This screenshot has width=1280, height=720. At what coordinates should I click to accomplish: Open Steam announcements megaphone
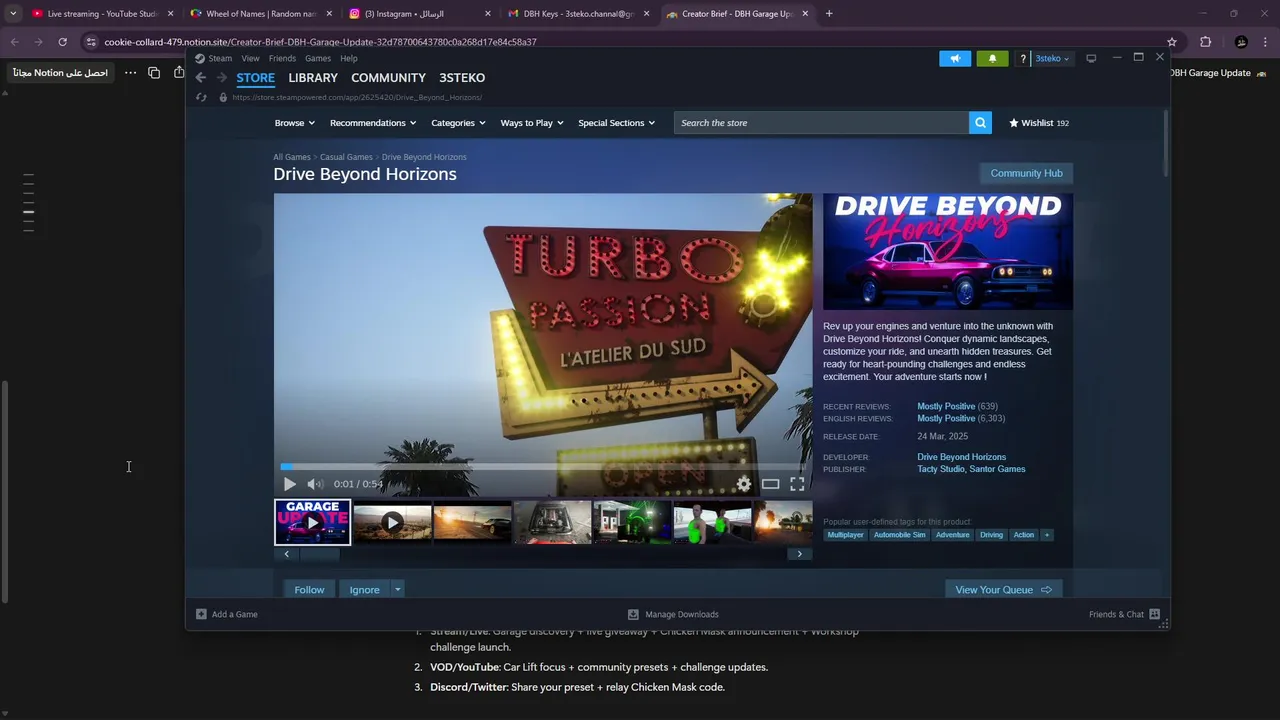point(955,58)
